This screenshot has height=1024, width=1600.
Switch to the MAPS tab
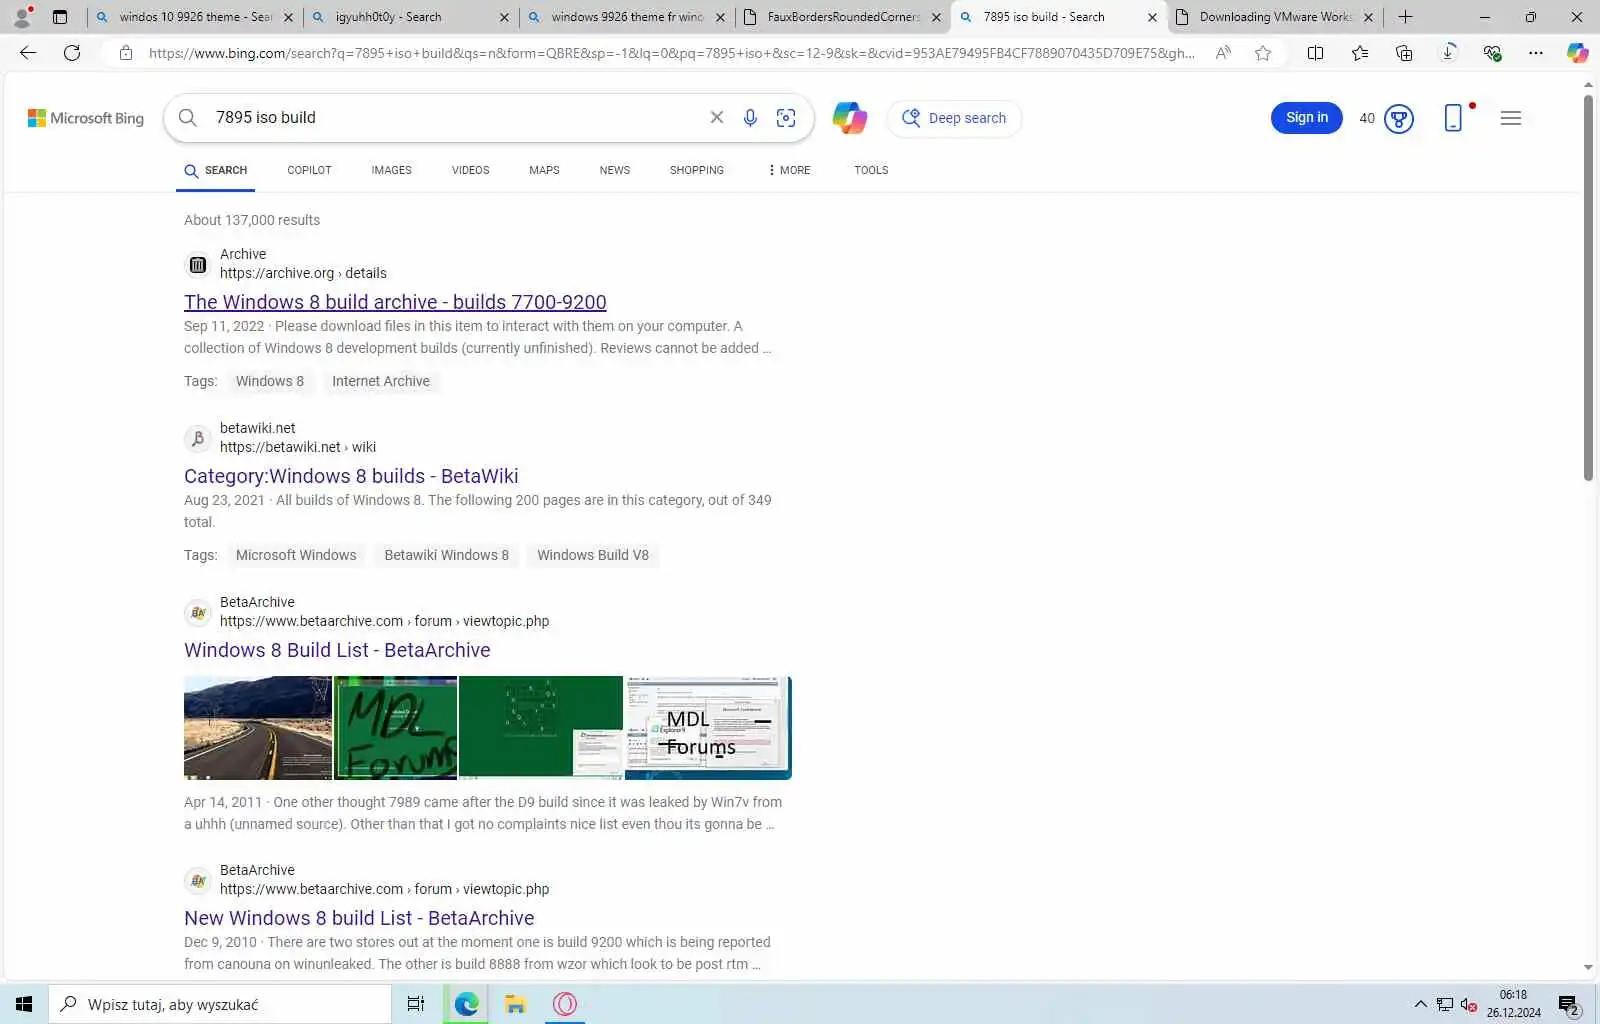pyautogui.click(x=544, y=170)
